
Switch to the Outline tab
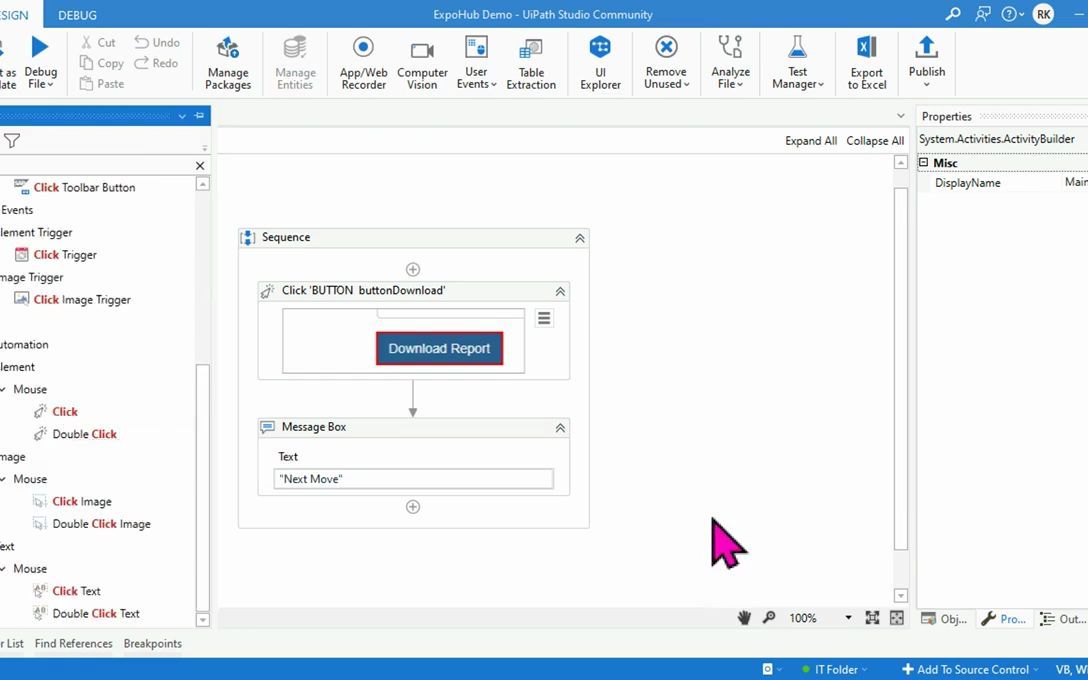[1062, 619]
